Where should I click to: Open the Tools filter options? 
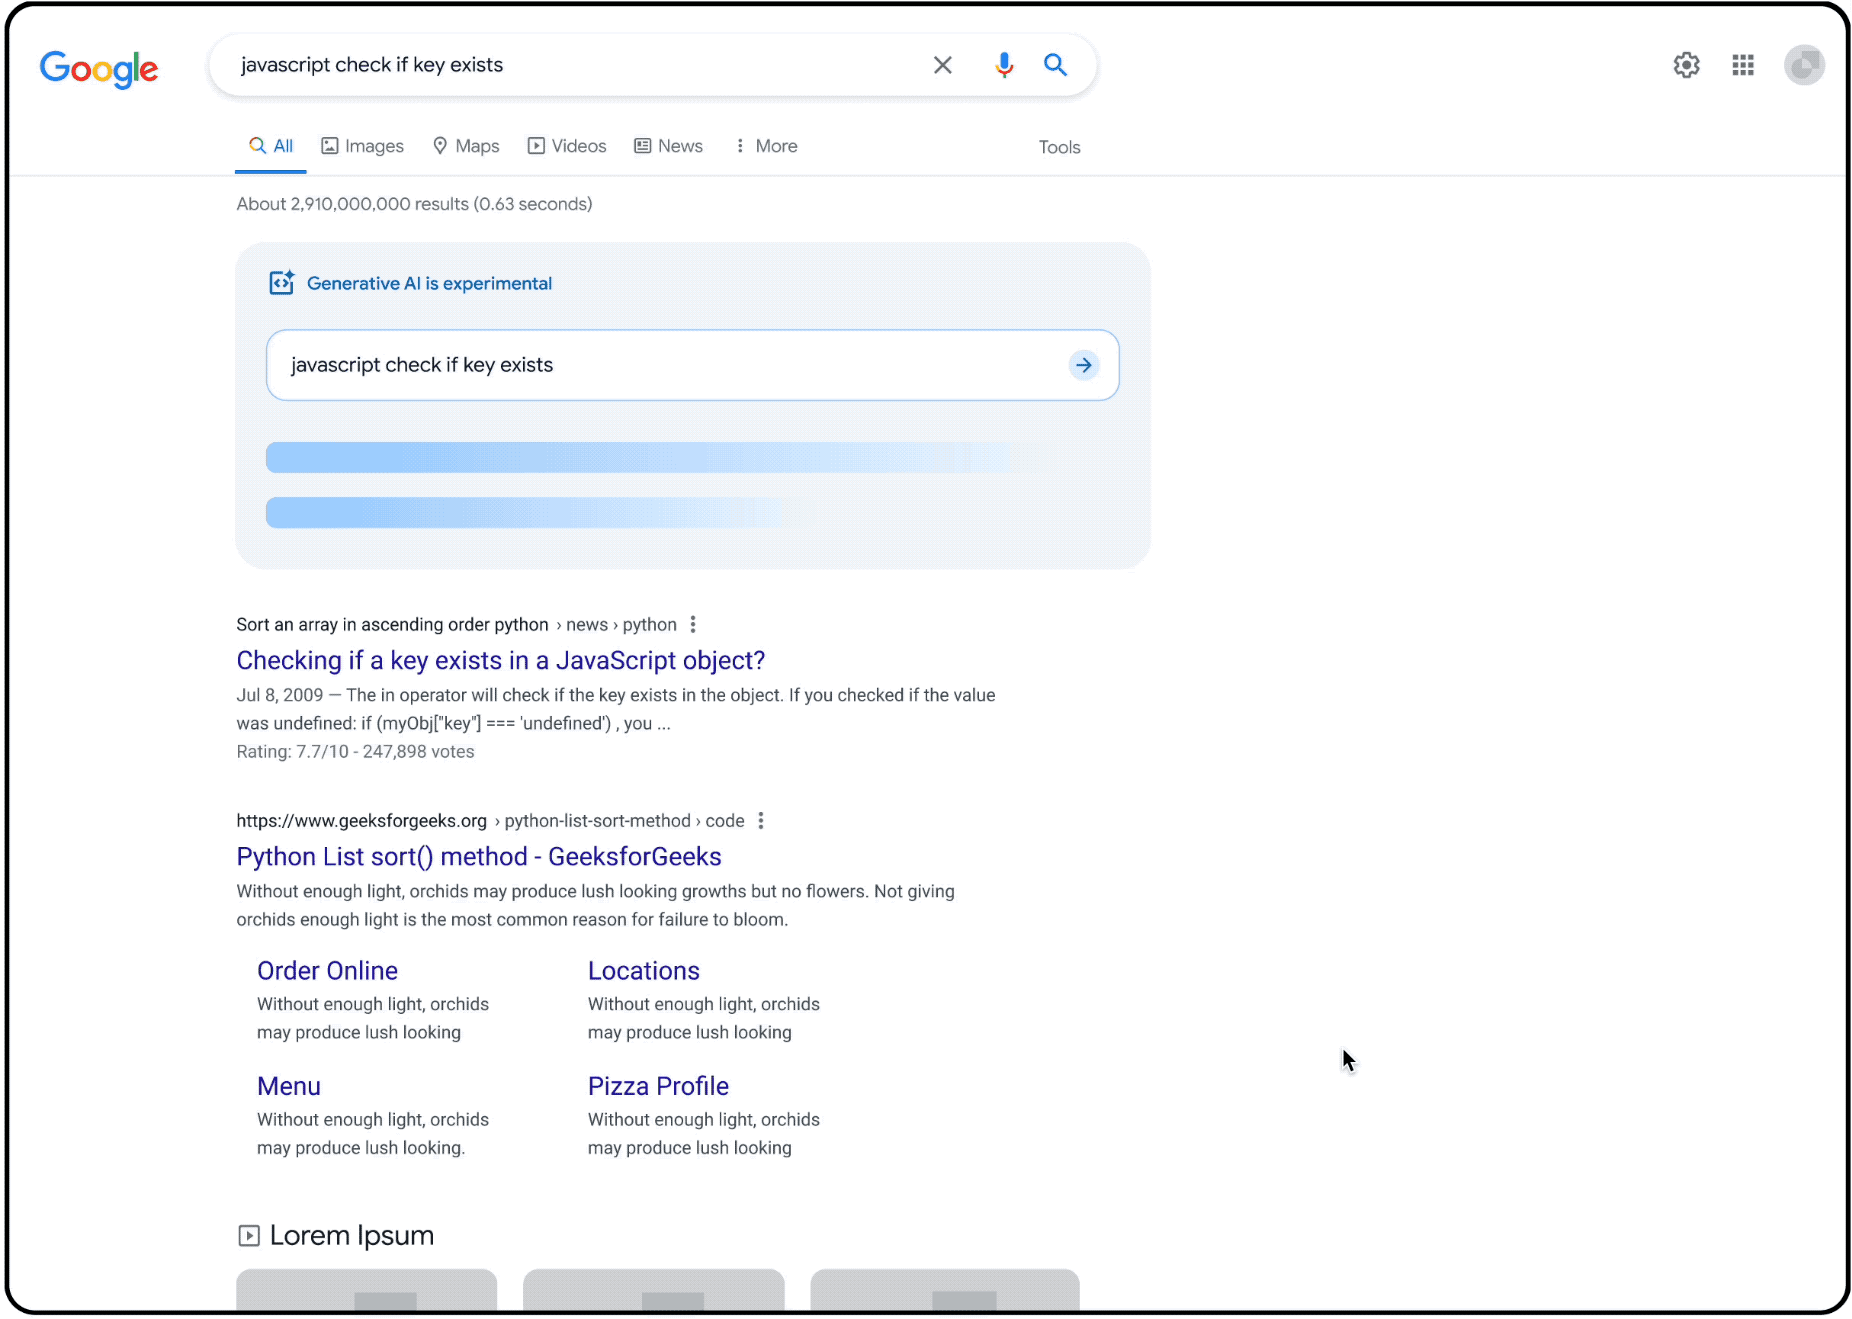point(1059,147)
